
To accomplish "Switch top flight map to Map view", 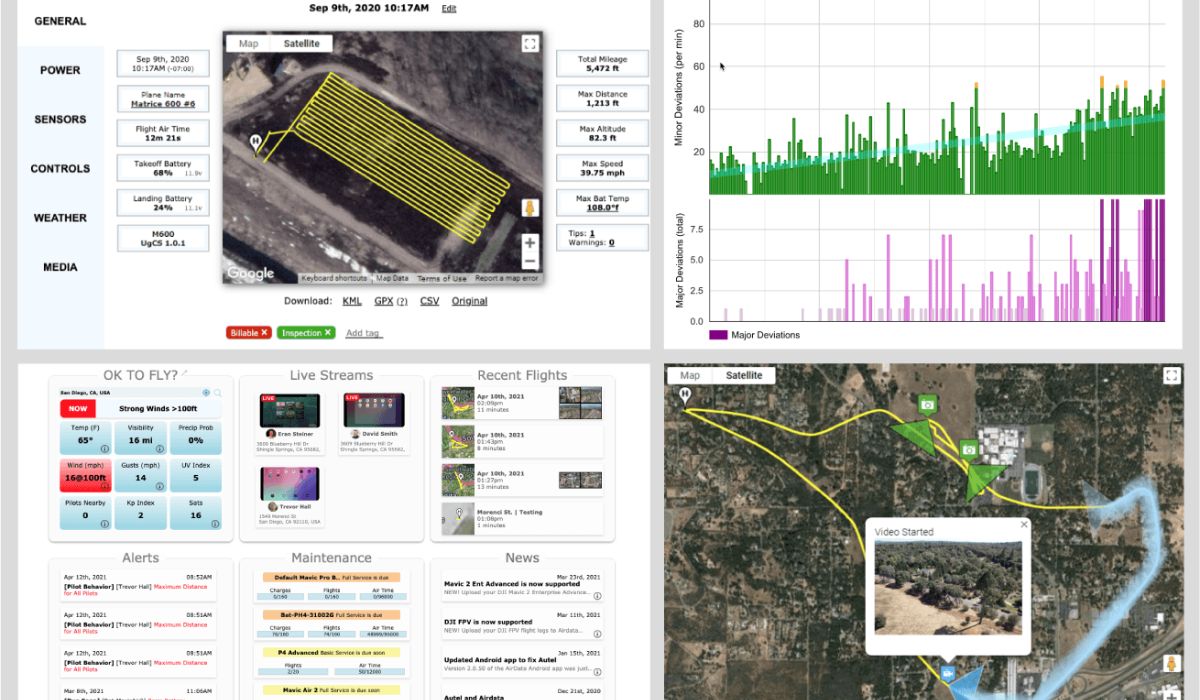I will [248, 44].
